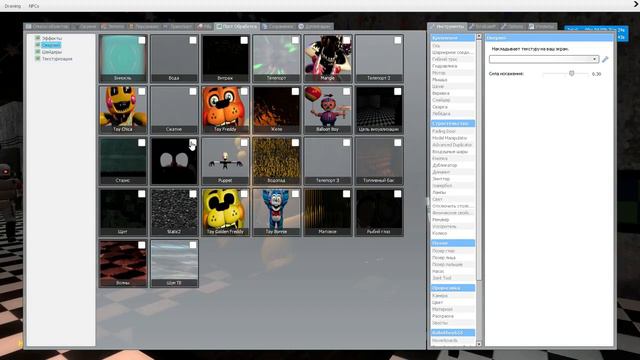Click the tool list scroll-up arrow

[479, 37]
